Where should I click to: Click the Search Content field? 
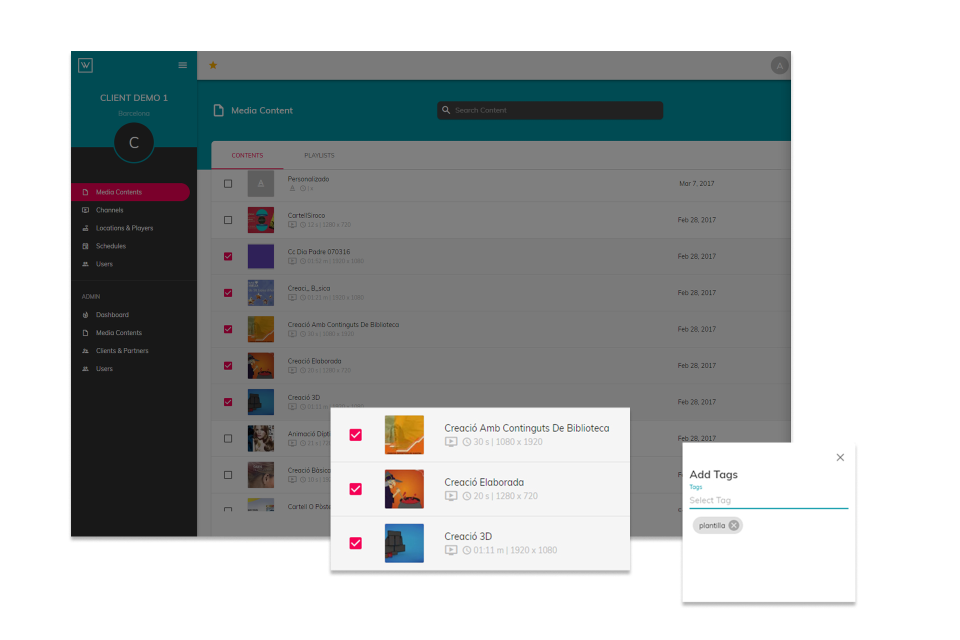coord(550,110)
